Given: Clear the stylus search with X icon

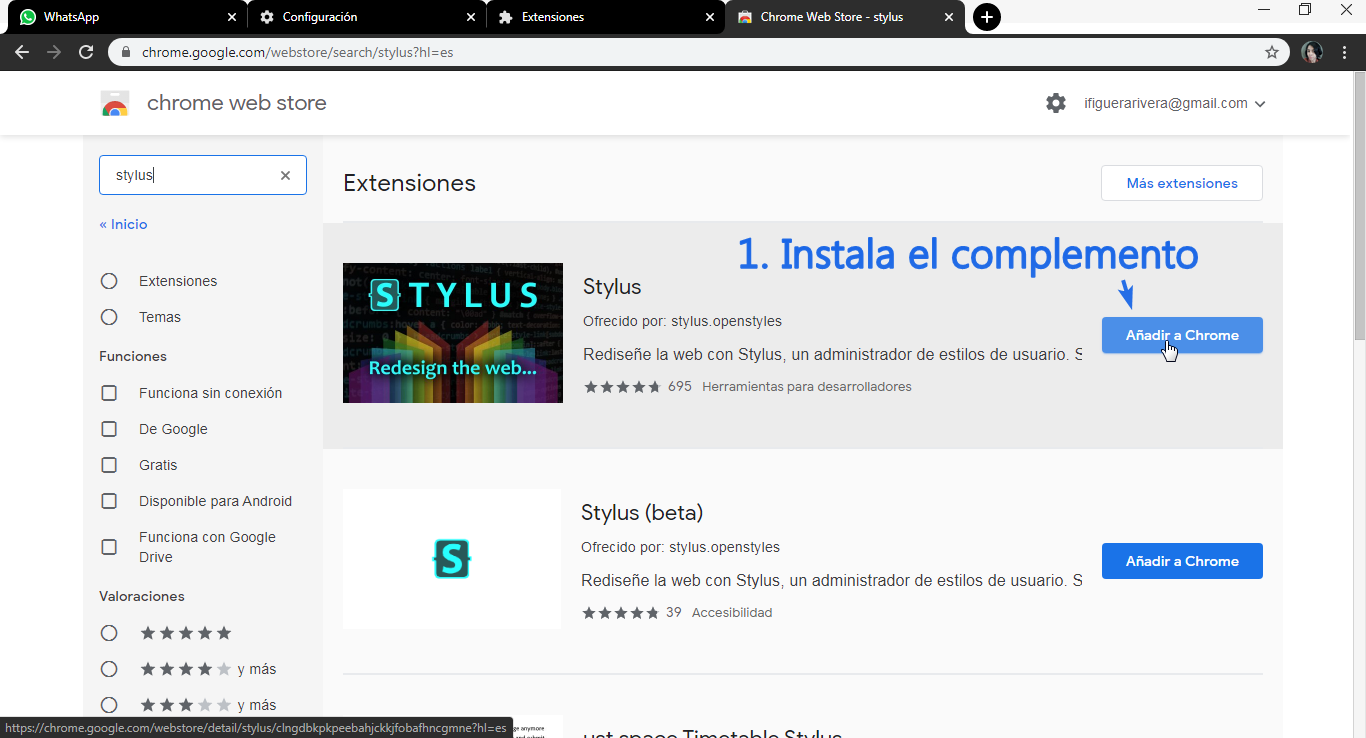Looking at the screenshot, I should tap(285, 175).
